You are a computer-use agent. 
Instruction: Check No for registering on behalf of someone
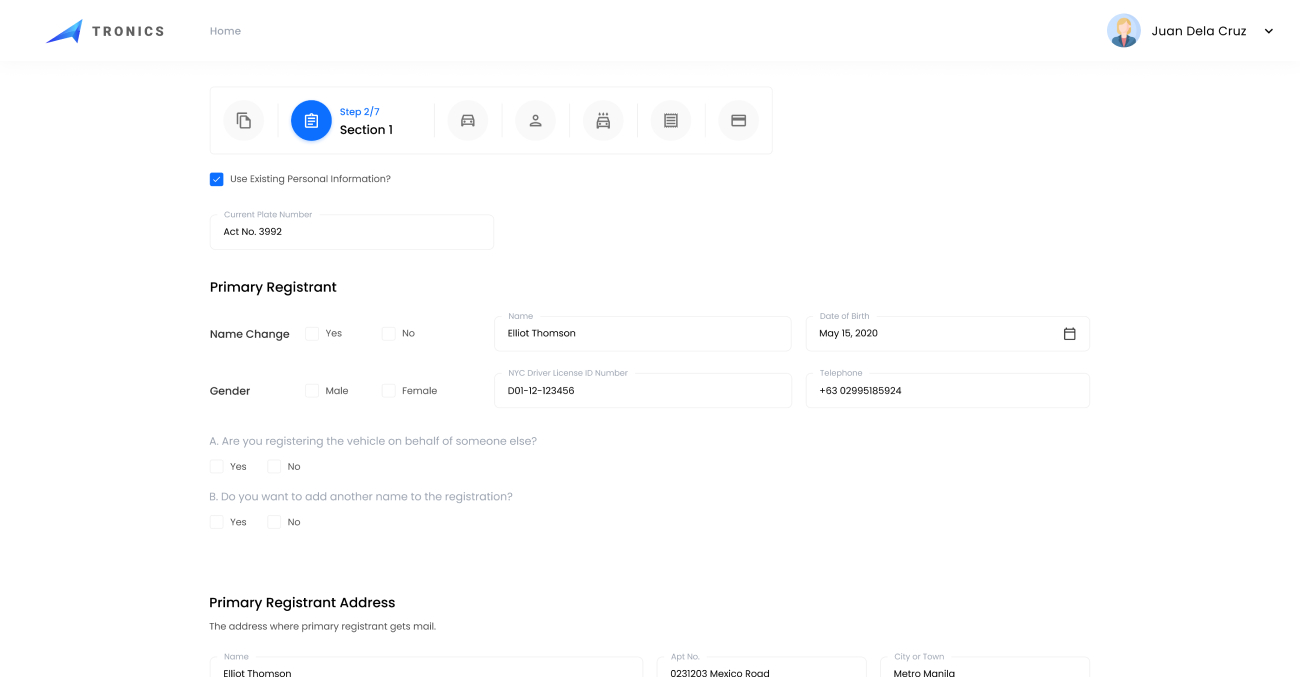(x=274, y=467)
